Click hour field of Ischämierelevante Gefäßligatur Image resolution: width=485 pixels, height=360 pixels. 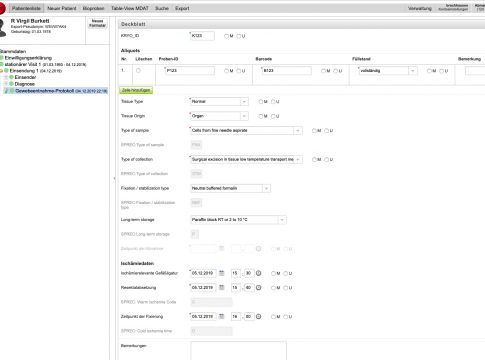(236, 273)
